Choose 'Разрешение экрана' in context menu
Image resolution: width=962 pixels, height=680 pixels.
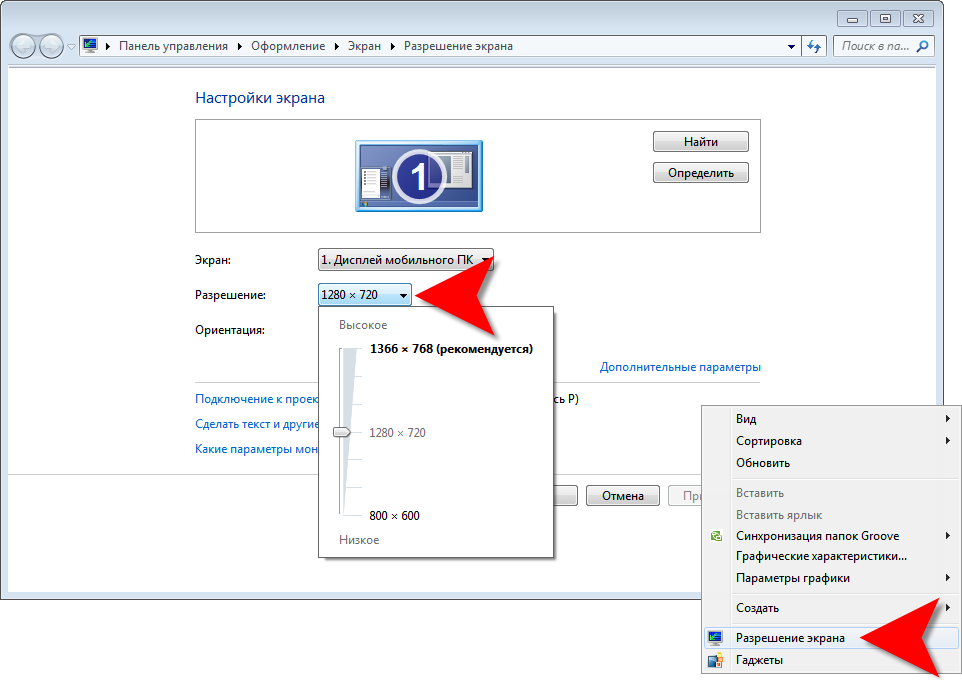coord(831,638)
